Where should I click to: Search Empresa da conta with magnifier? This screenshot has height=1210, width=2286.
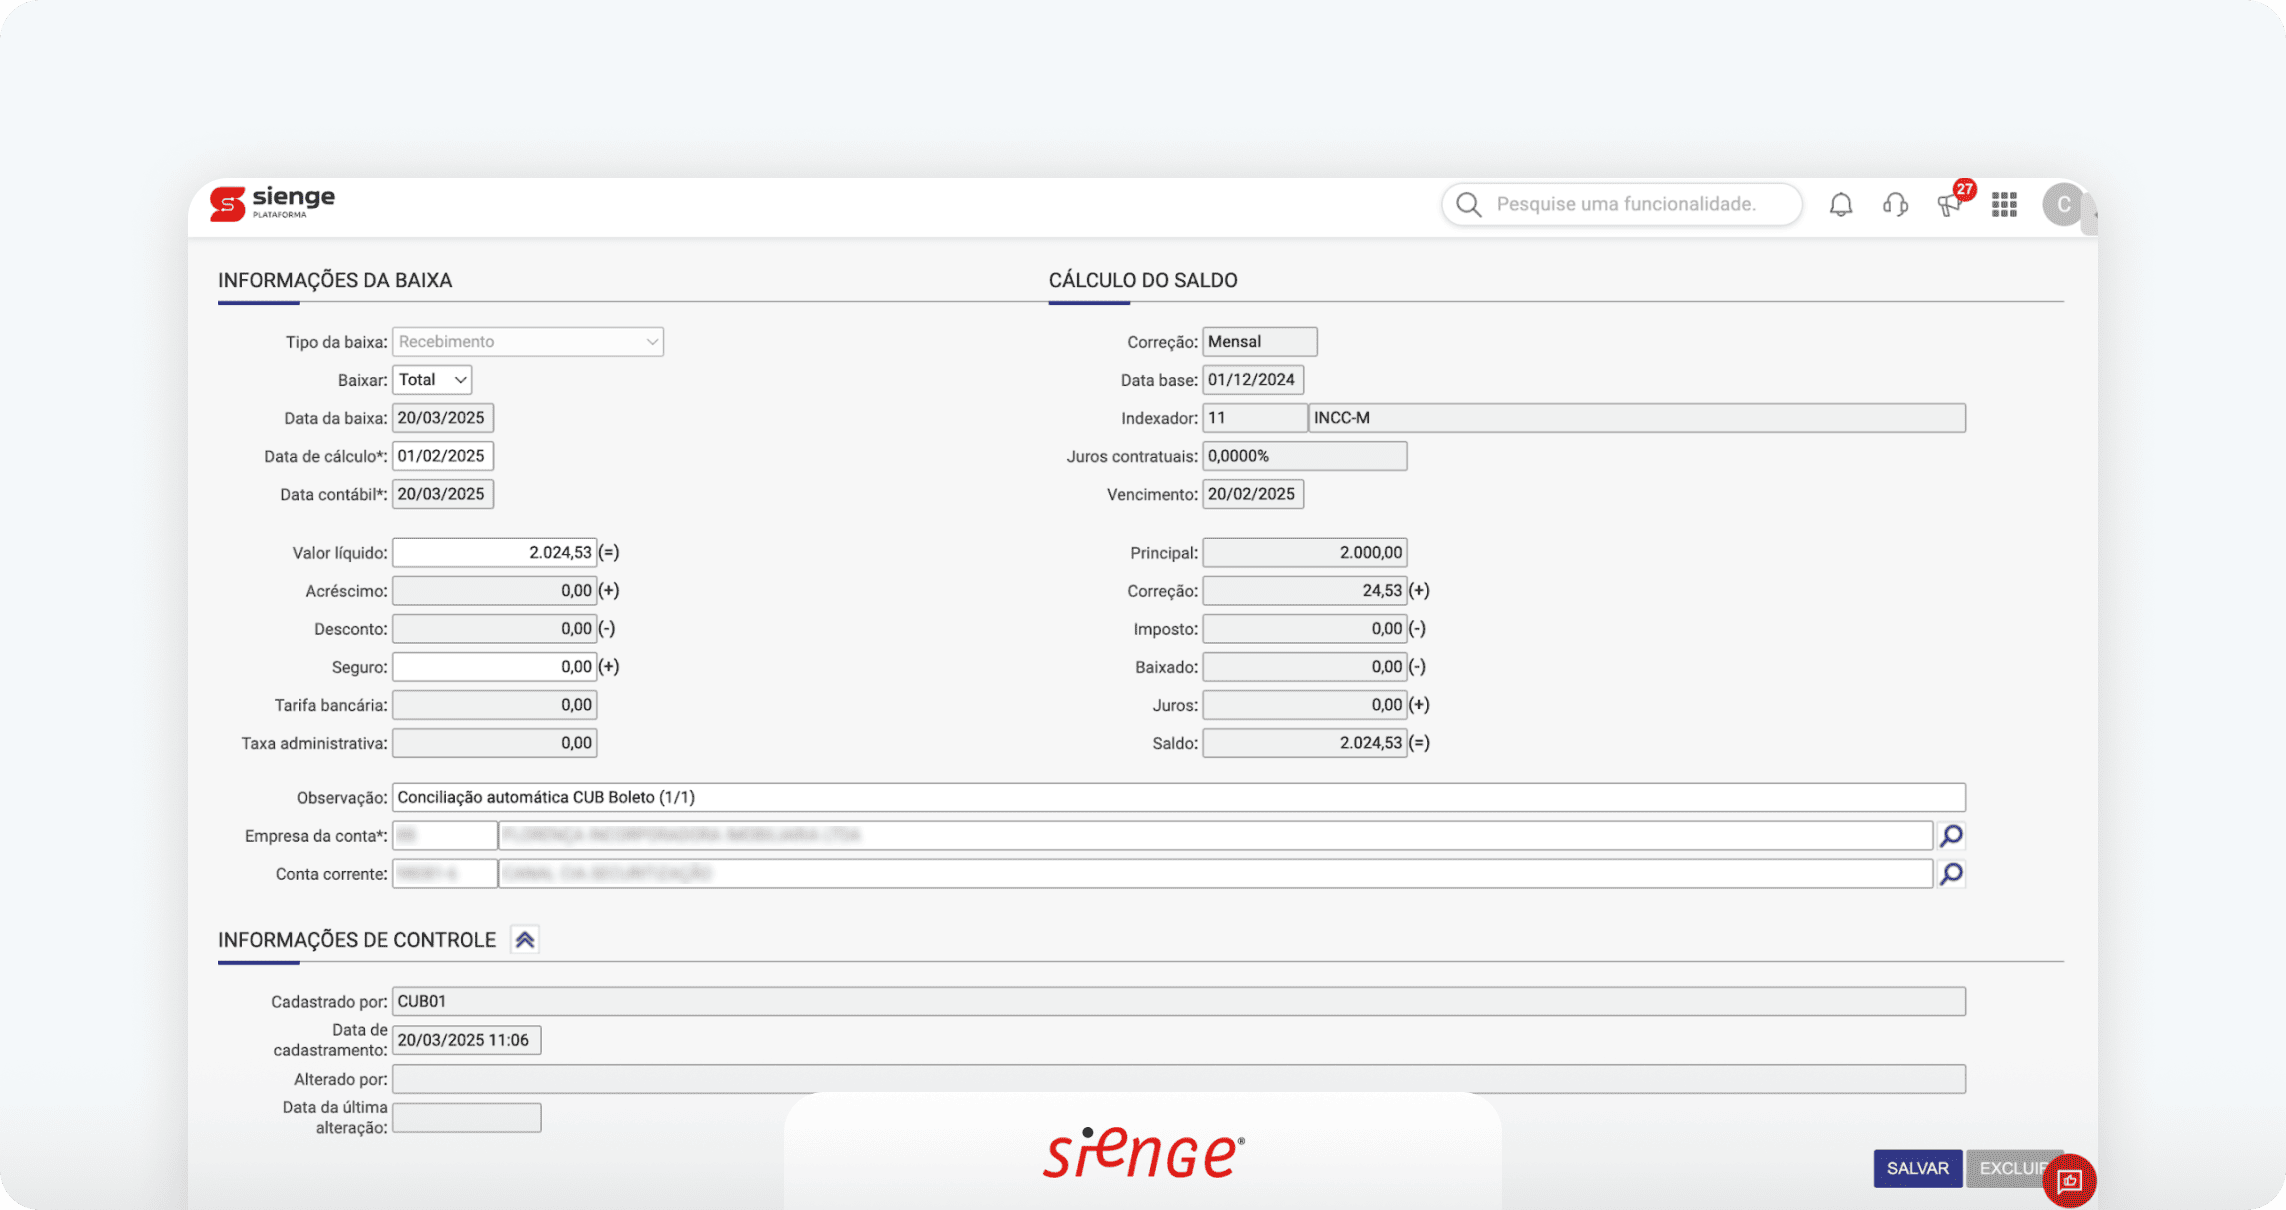(1951, 835)
